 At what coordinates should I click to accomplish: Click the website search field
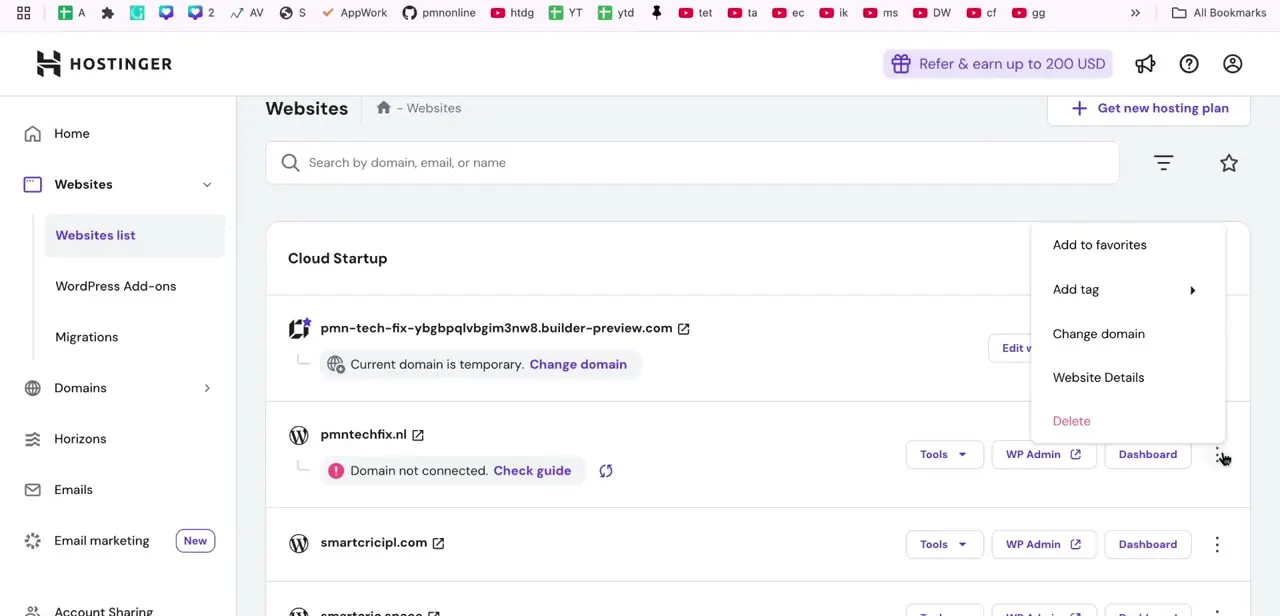692,163
